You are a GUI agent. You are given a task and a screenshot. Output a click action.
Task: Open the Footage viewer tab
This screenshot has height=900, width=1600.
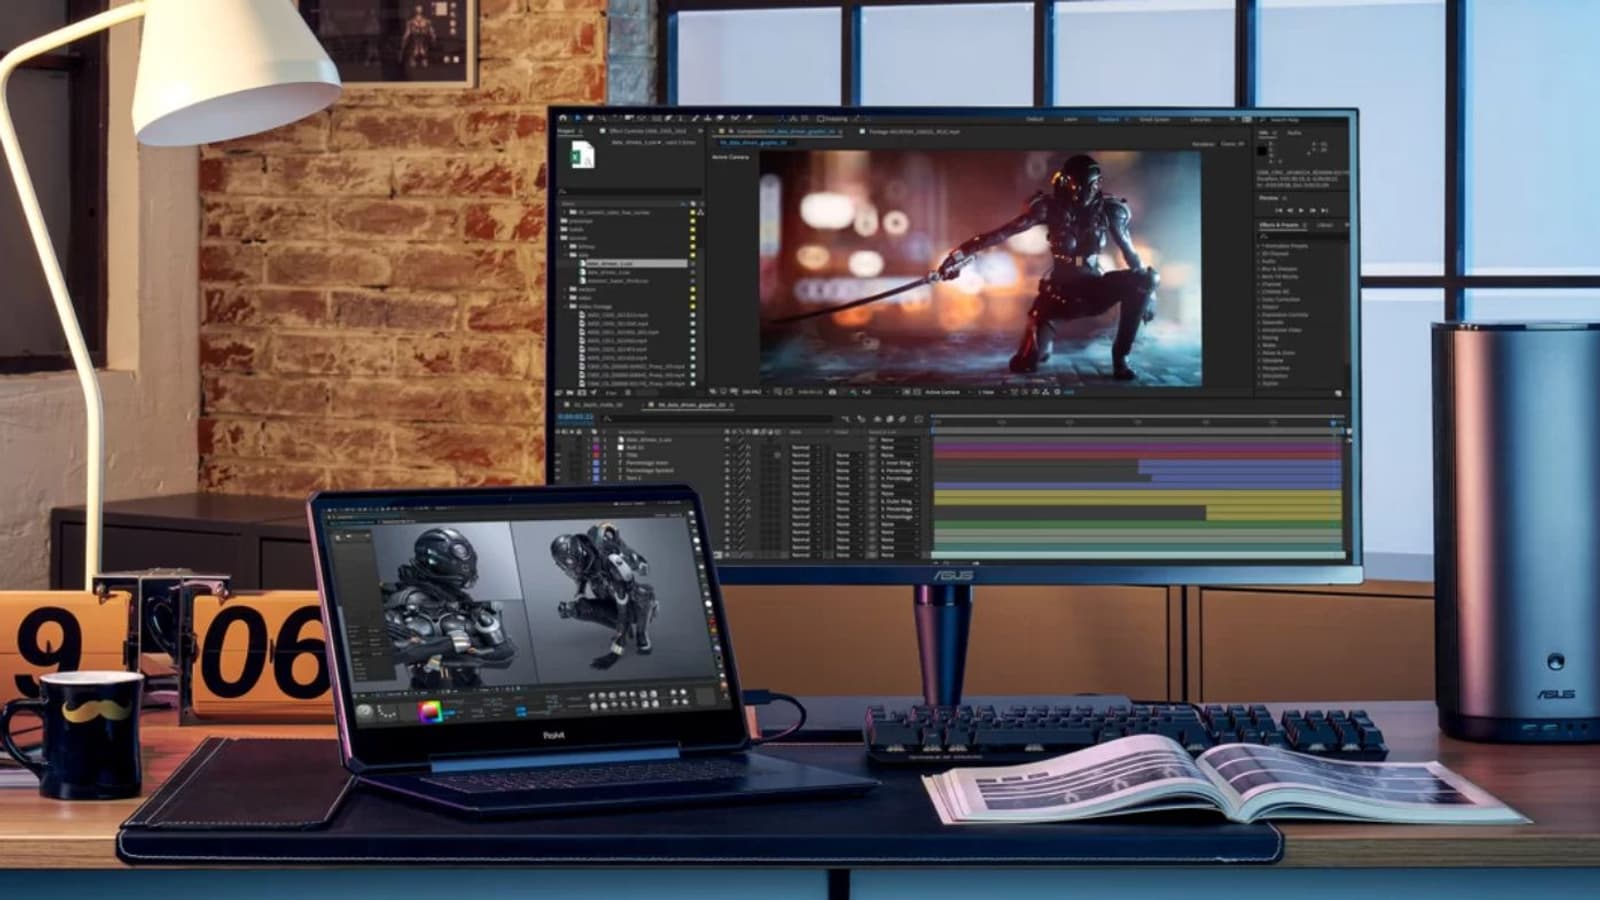point(915,131)
